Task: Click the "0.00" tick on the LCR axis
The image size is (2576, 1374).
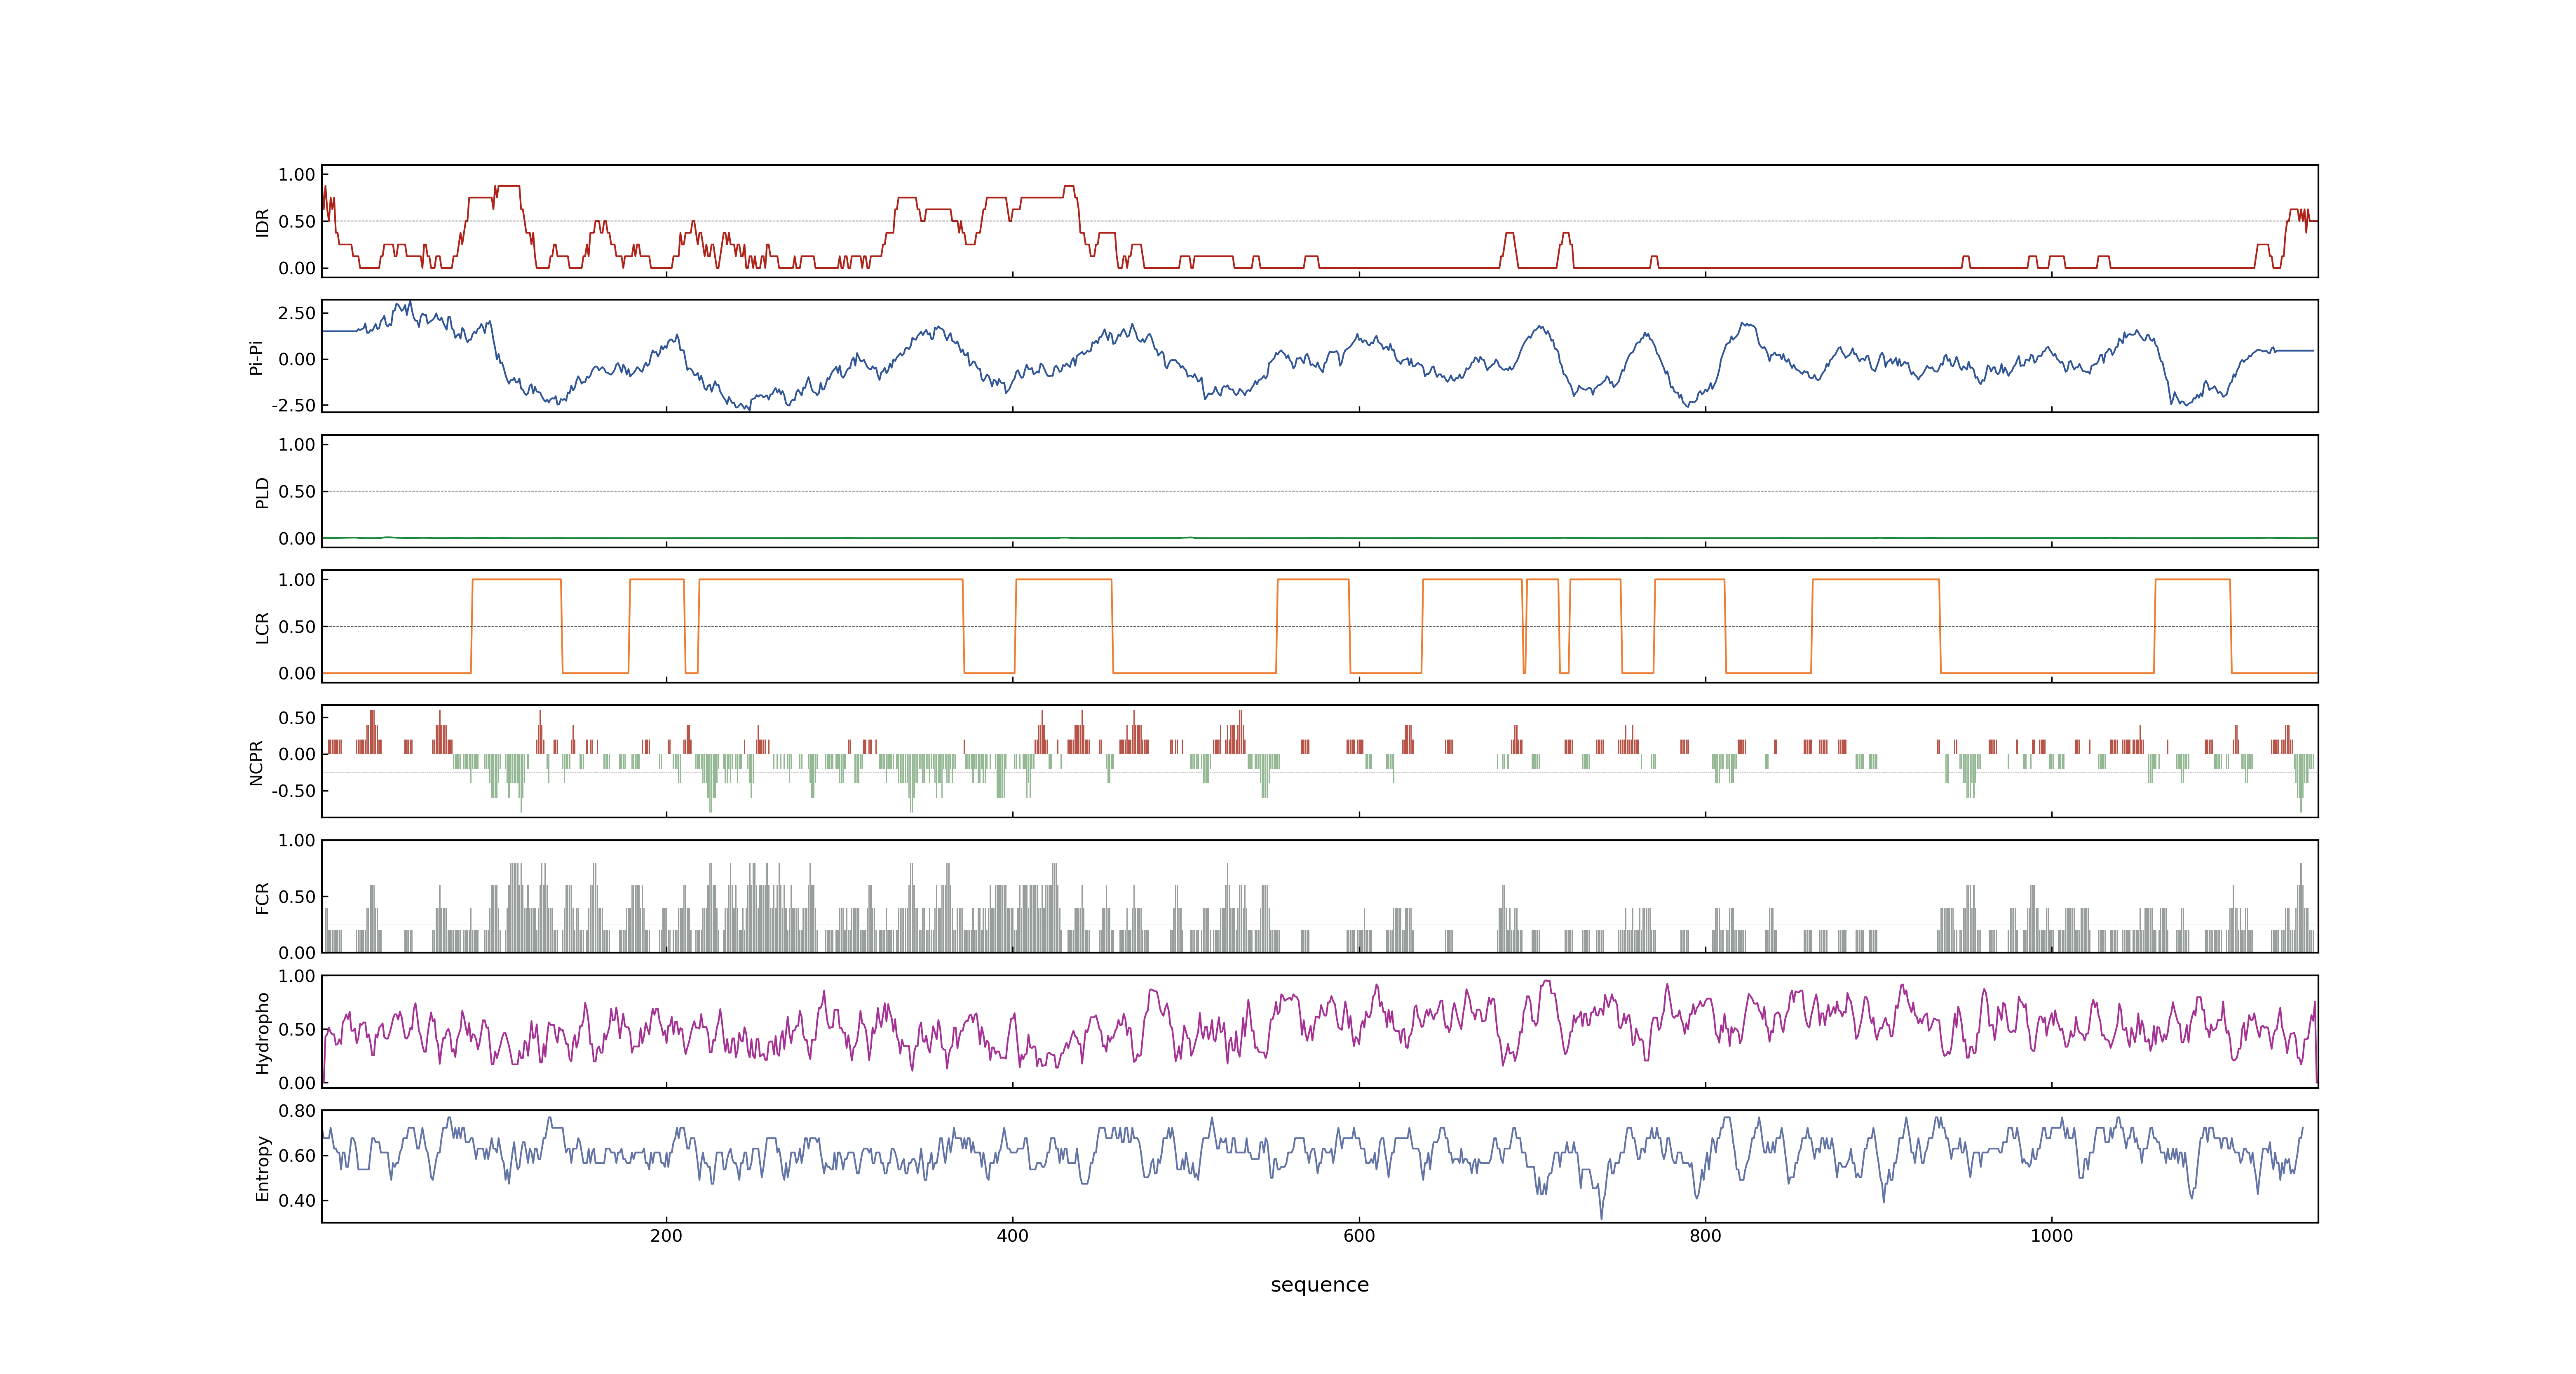Action: [x=297, y=673]
